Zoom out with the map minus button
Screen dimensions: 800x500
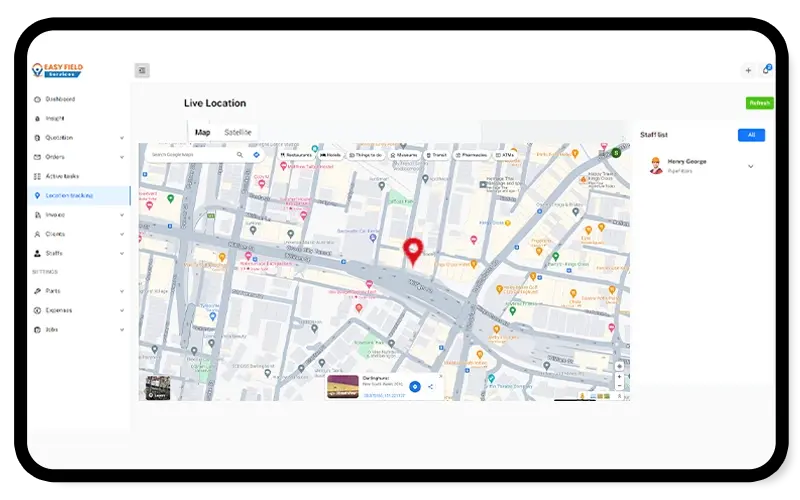tap(619, 386)
